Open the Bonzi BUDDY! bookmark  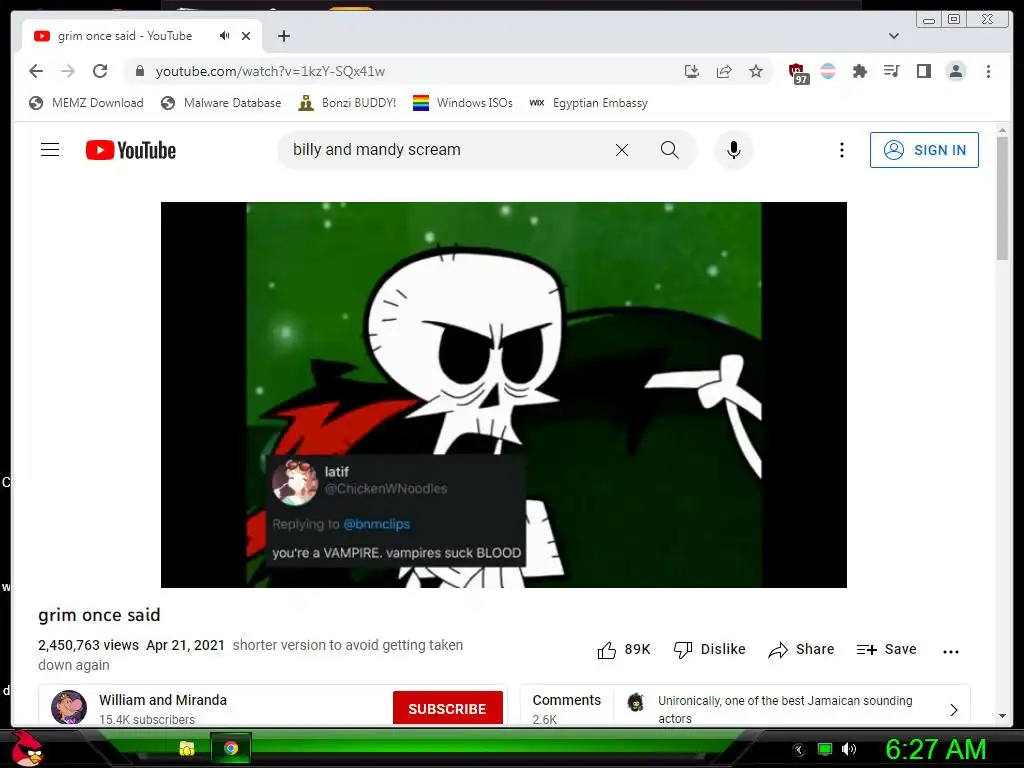pos(347,103)
